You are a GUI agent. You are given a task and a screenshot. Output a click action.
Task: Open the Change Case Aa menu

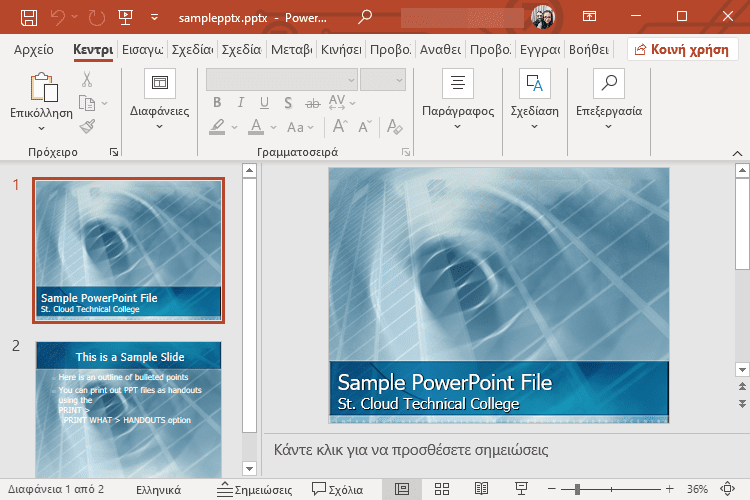click(300, 127)
